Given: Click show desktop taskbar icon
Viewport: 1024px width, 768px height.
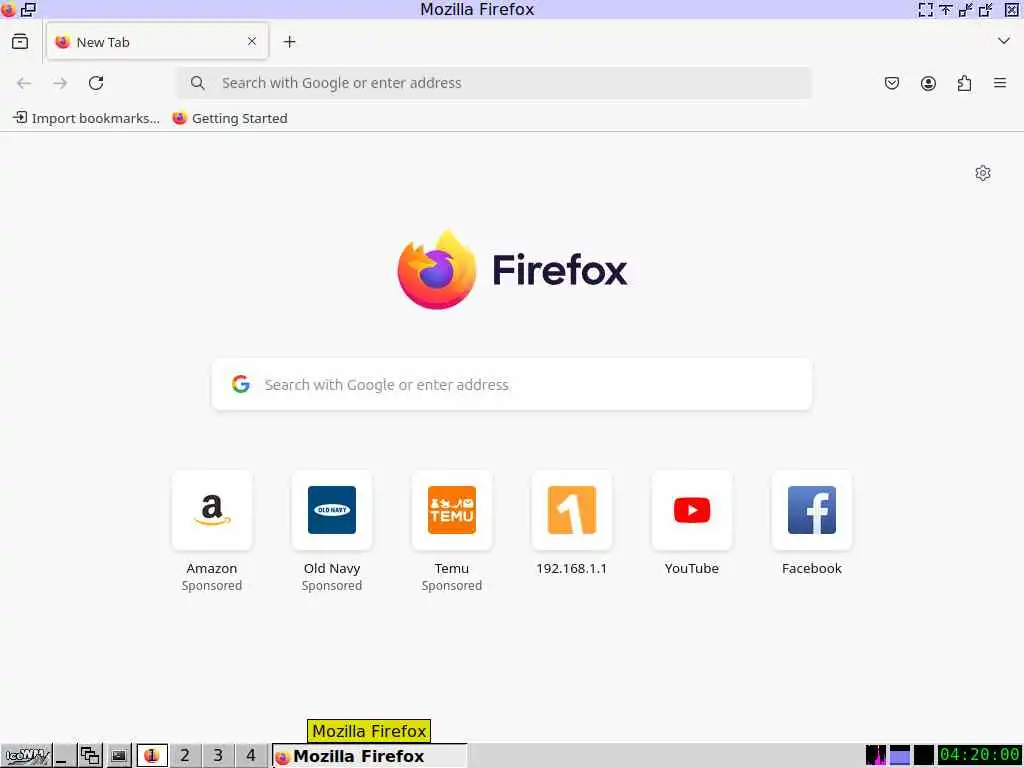Looking at the screenshot, I should click(x=64, y=756).
